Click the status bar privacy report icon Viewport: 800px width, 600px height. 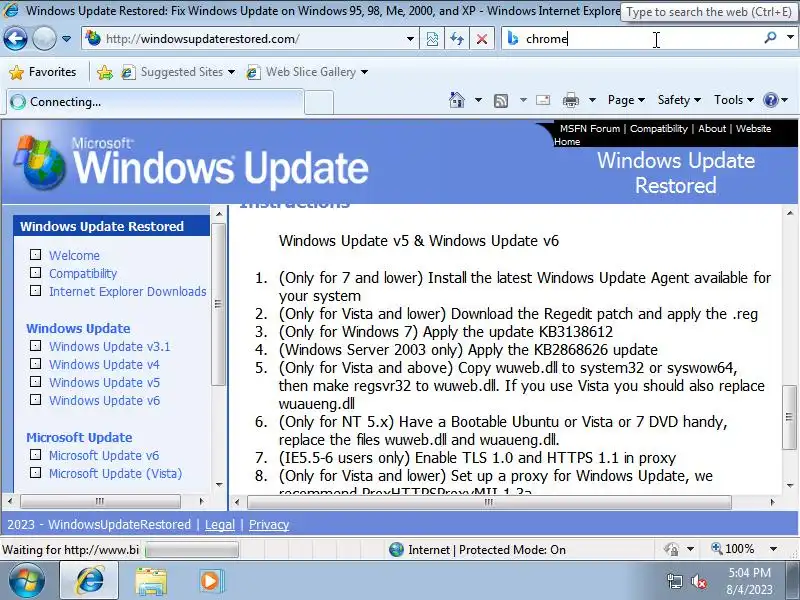[x=671, y=549]
